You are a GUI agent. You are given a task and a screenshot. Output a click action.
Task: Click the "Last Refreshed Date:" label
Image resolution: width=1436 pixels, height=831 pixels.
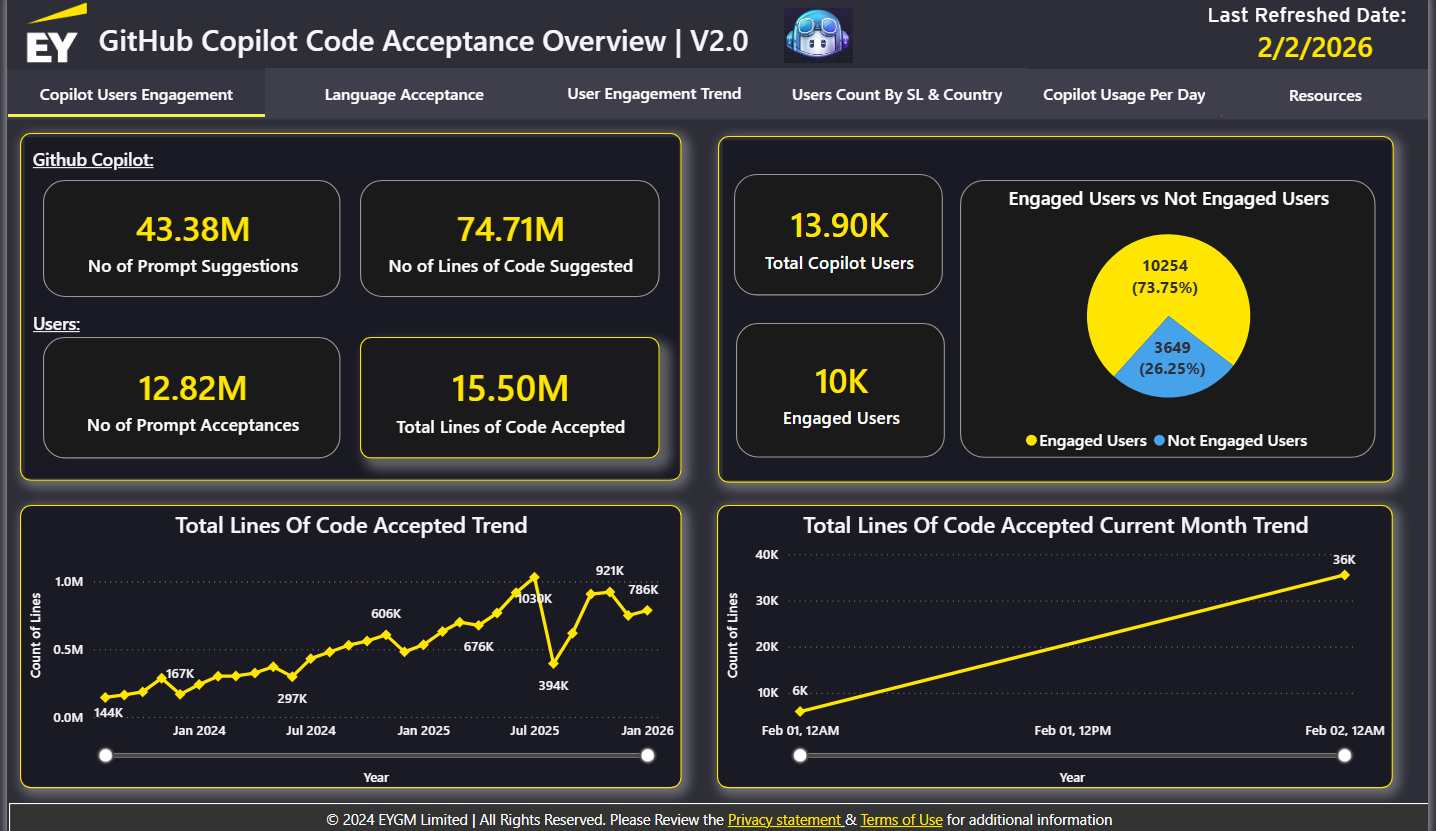click(x=1307, y=15)
